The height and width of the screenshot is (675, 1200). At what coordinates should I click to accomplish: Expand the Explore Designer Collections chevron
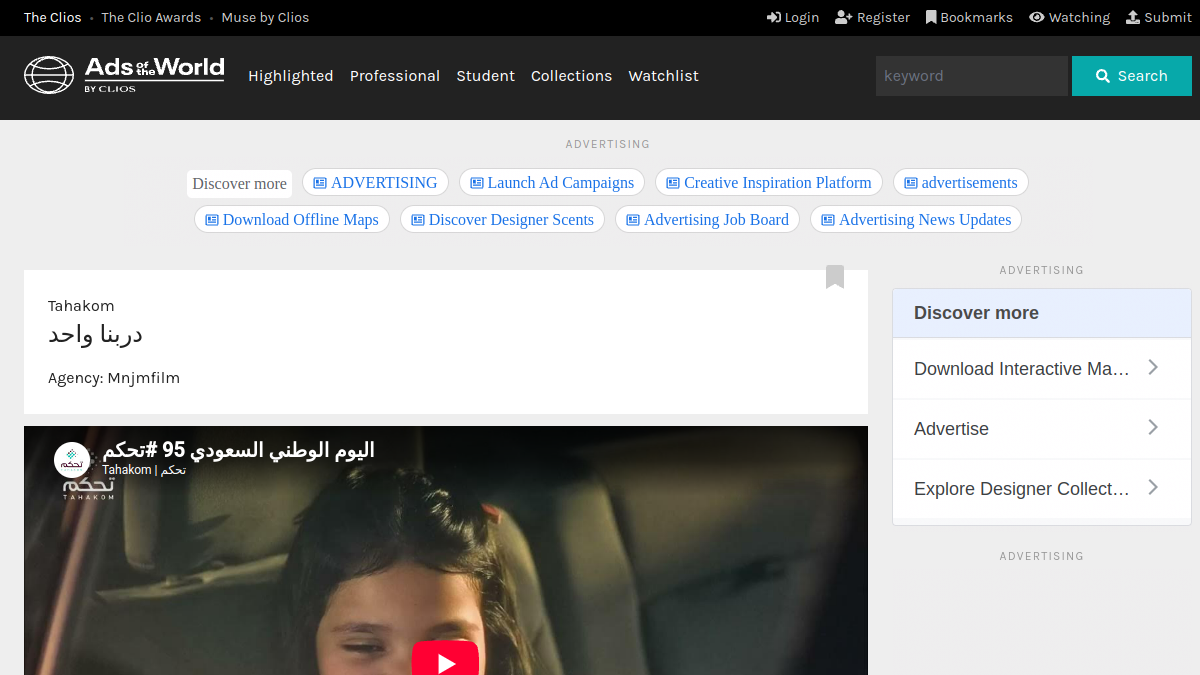[1153, 487]
